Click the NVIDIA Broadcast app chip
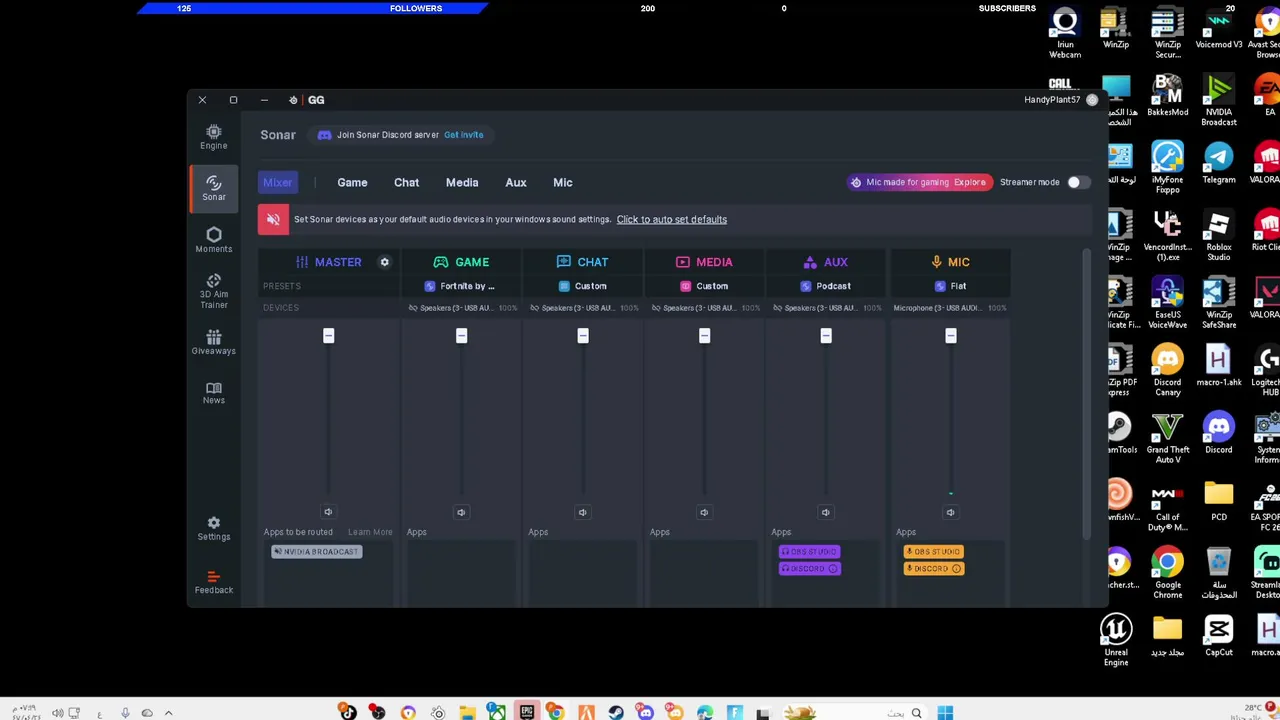1280x720 pixels. pyautogui.click(x=316, y=552)
